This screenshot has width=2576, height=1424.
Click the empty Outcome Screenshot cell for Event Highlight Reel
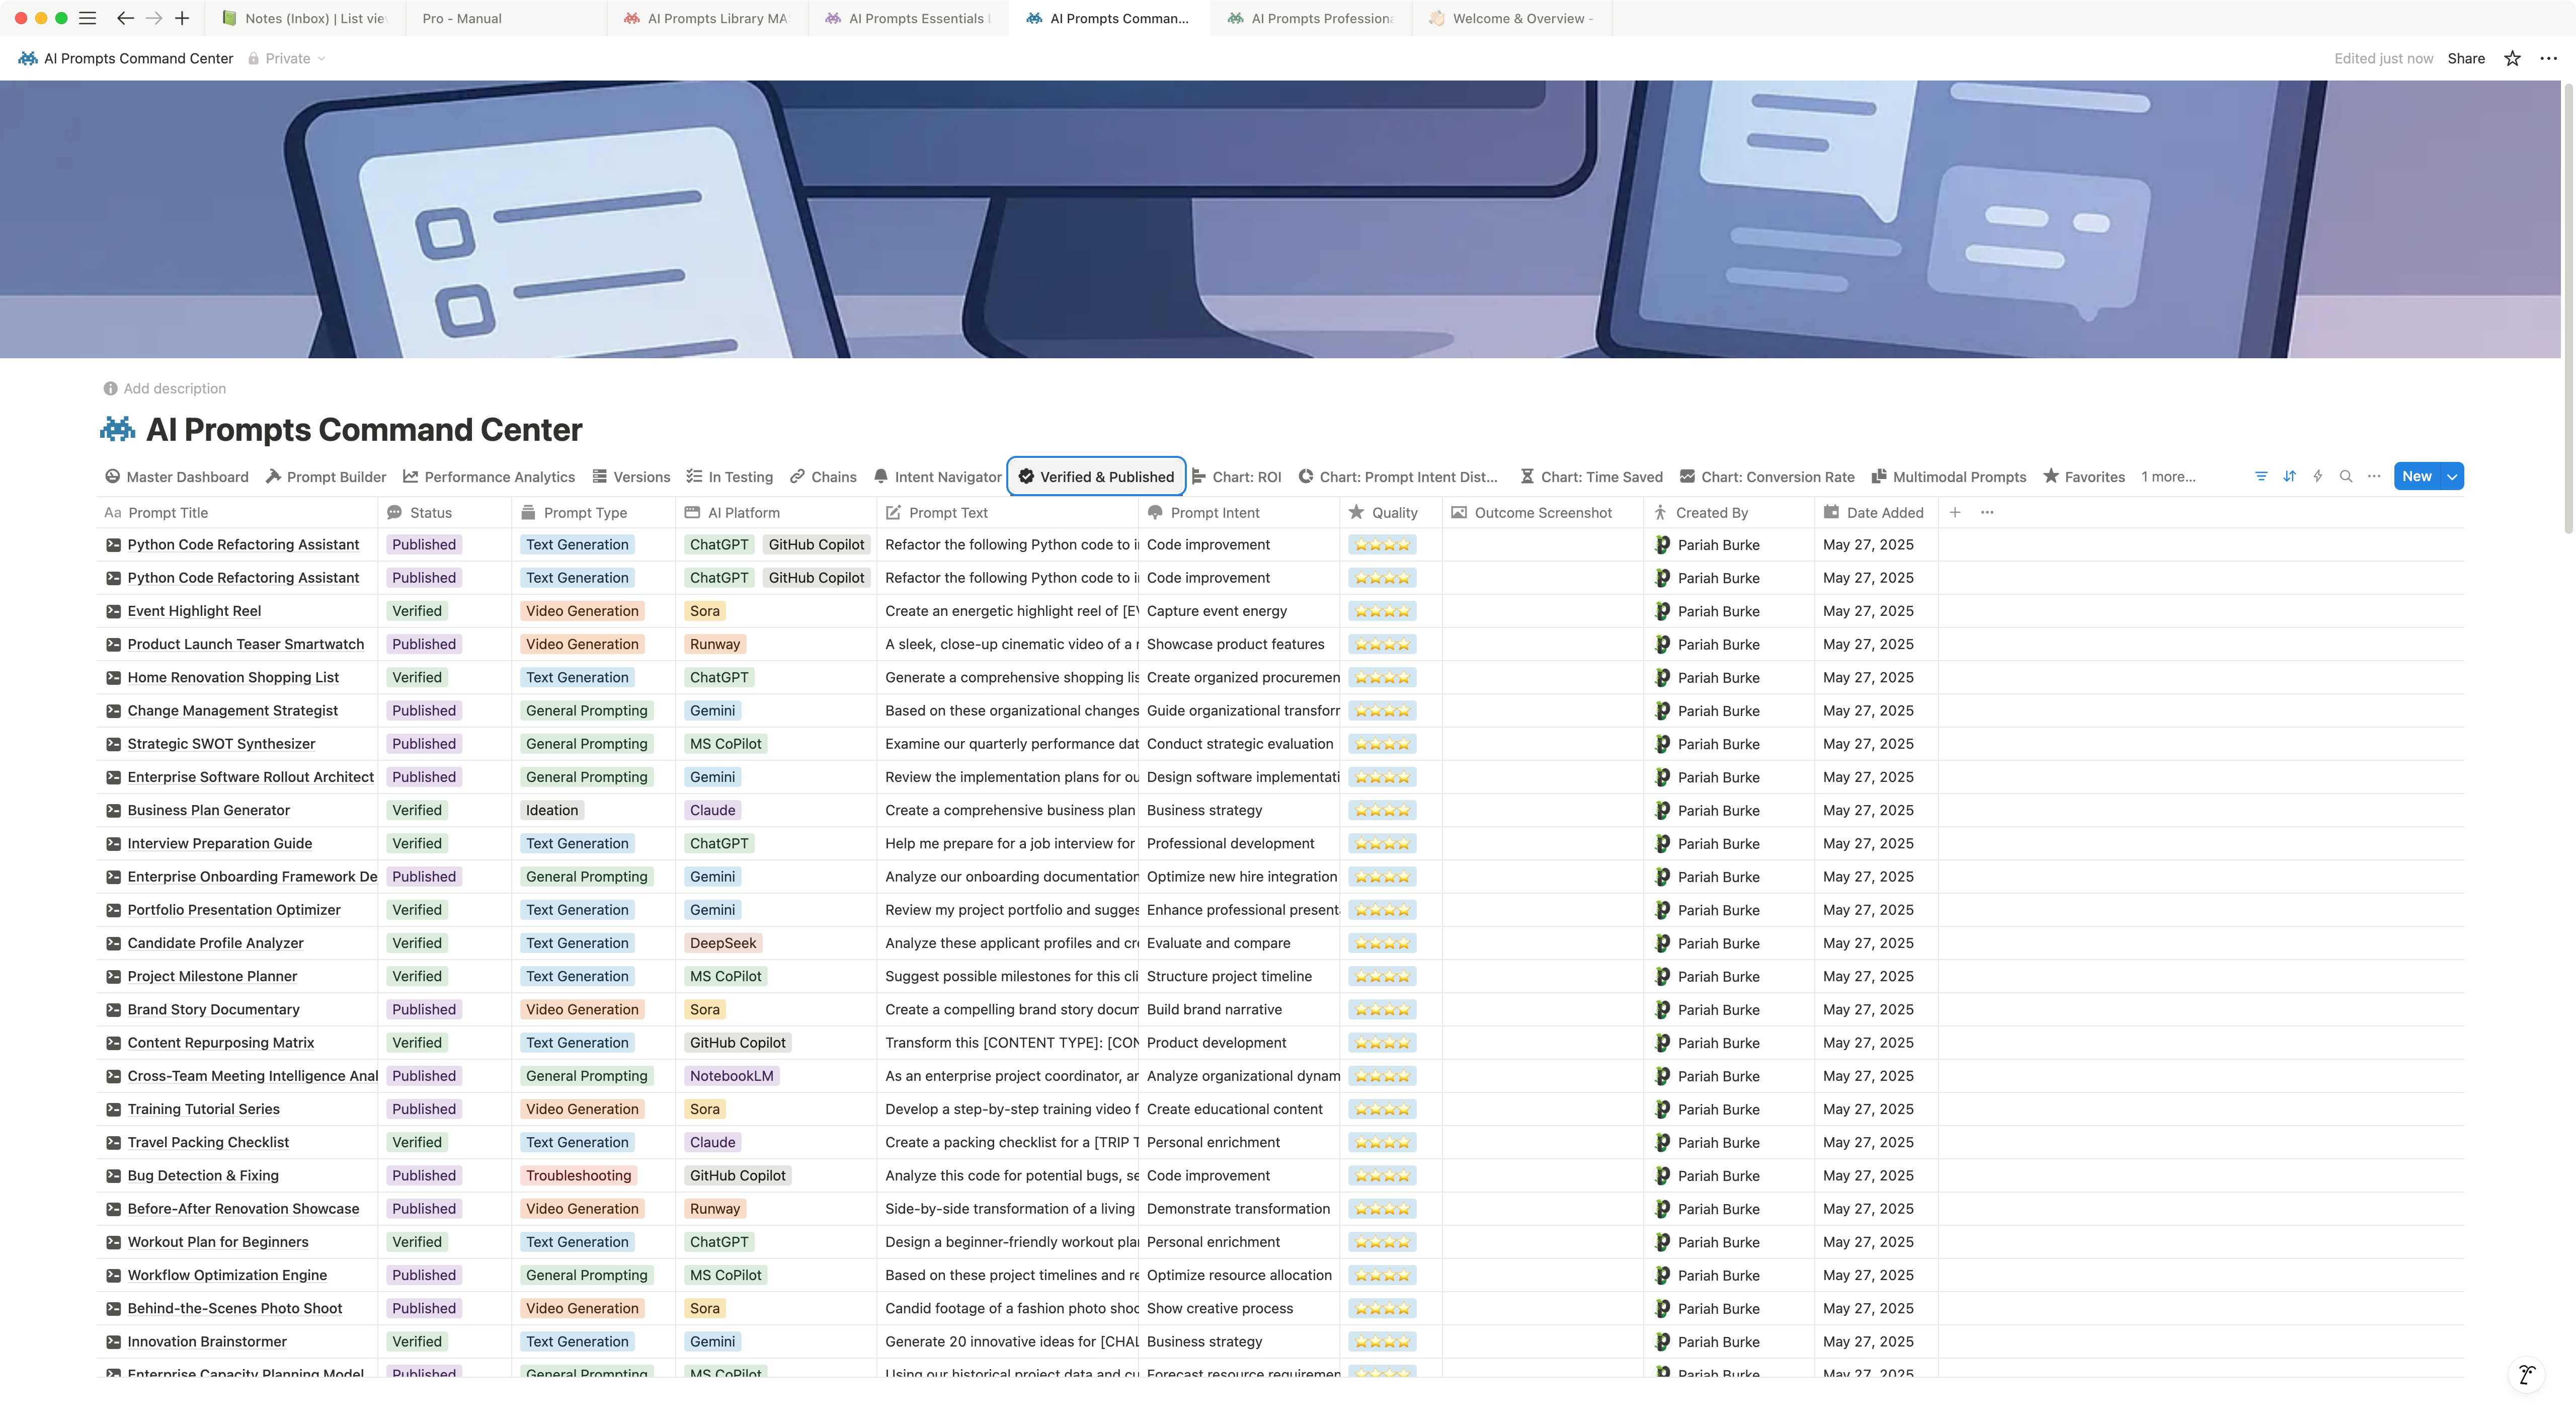1543,611
